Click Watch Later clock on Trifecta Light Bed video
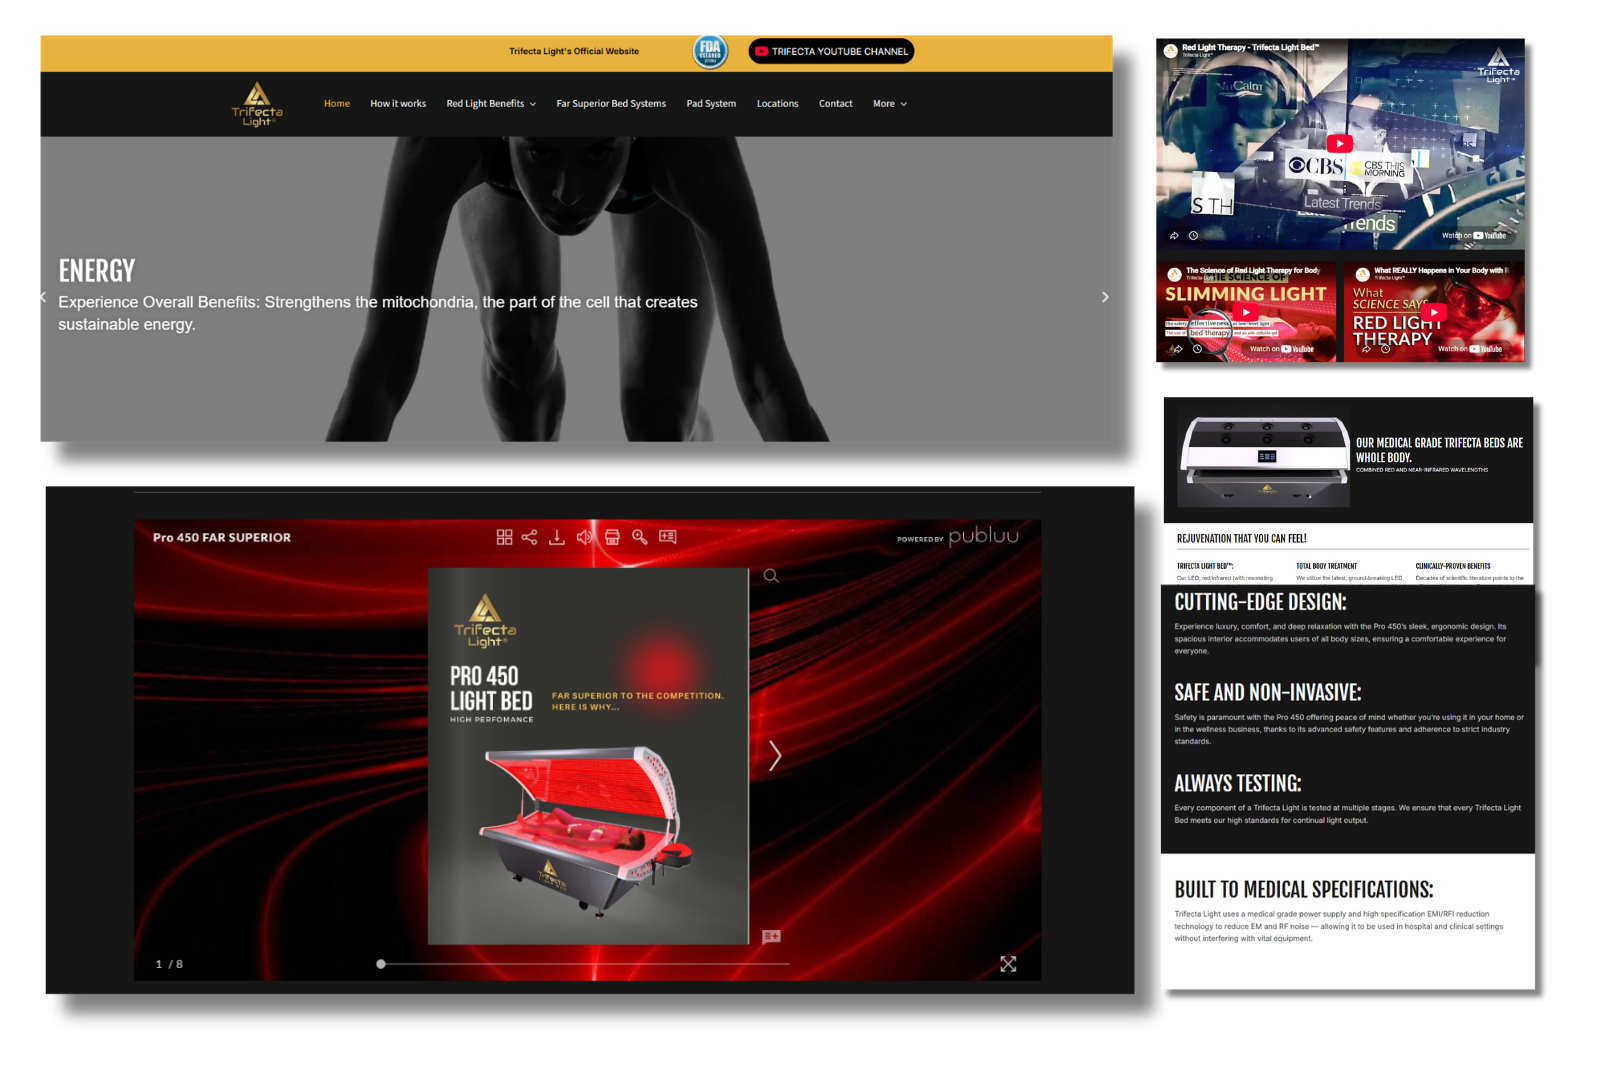This screenshot has width=1600, height=1067. [1193, 236]
